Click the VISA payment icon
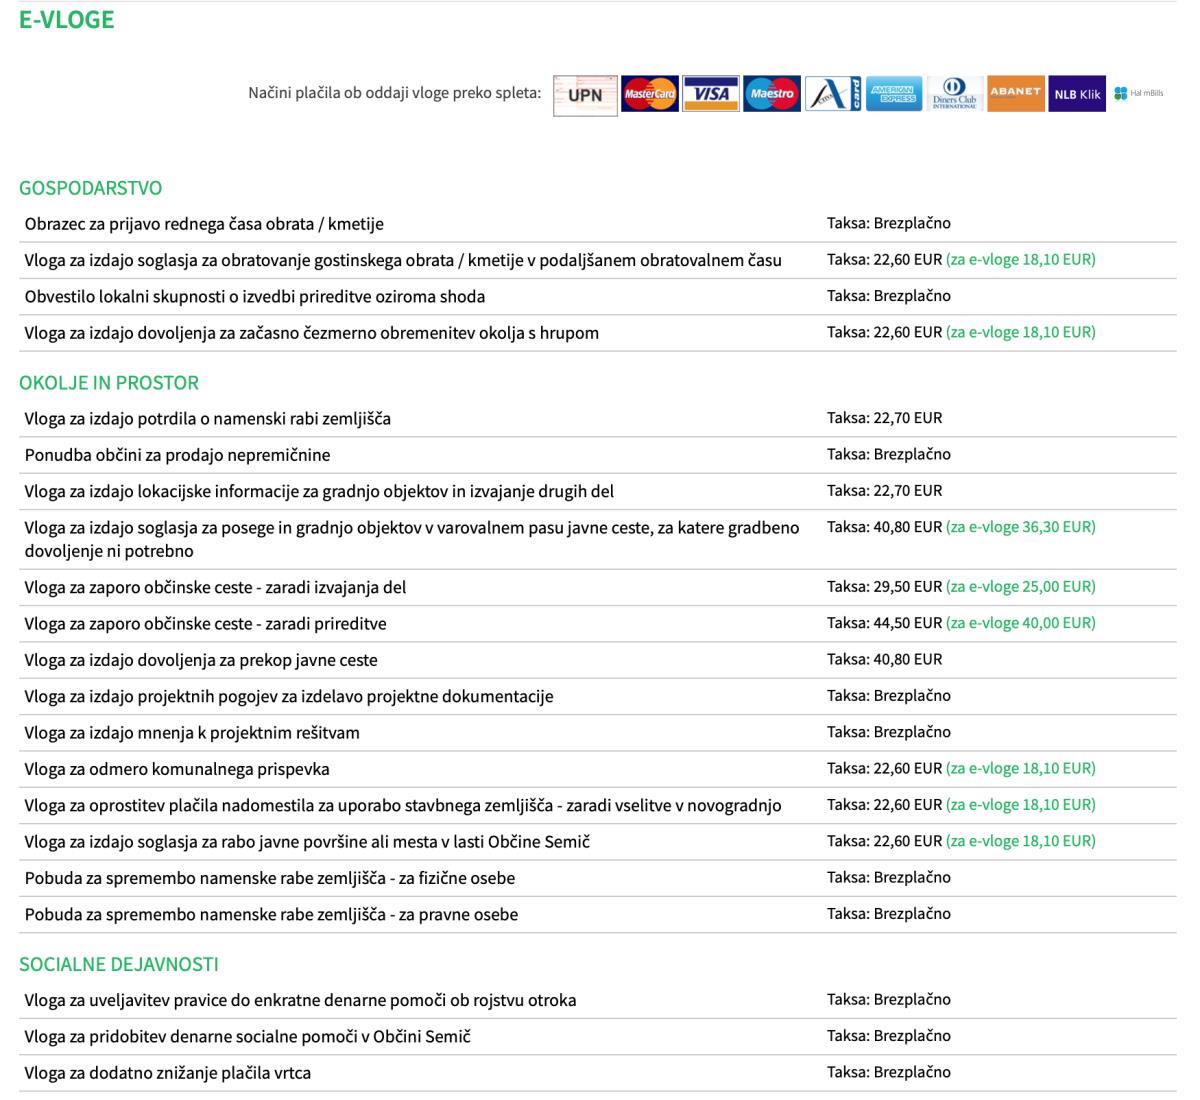Viewport: 1200px width, 1100px height. 711,94
